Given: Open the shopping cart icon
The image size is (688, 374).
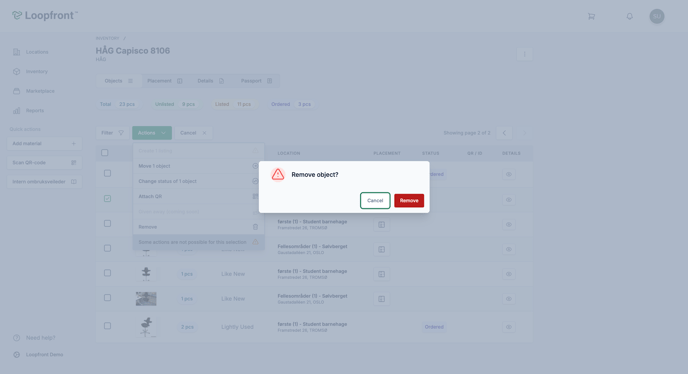Looking at the screenshot, I should [591, 16].
